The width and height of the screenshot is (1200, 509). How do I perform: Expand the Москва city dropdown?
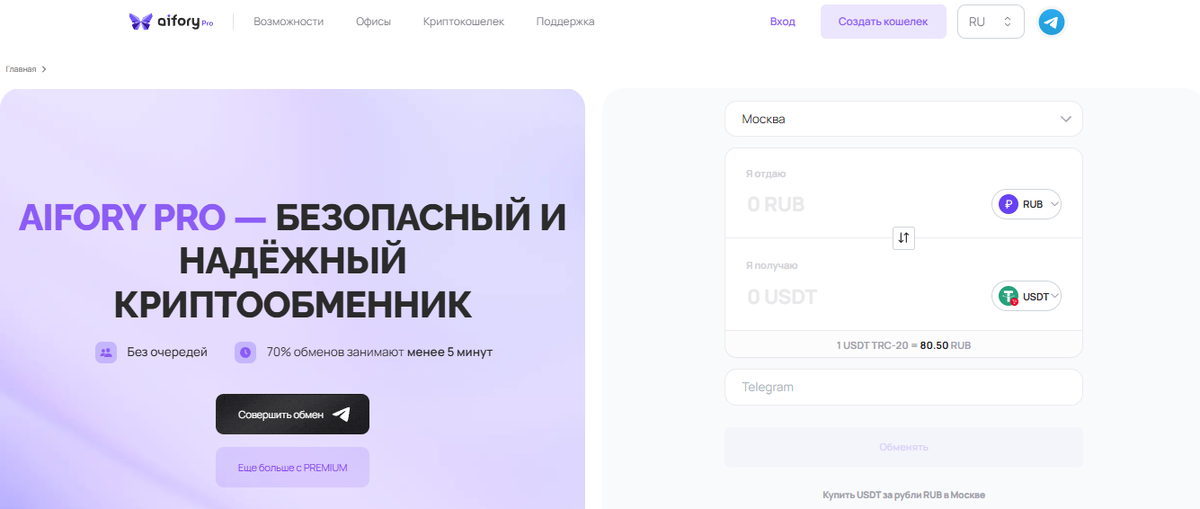coord(903,119)
